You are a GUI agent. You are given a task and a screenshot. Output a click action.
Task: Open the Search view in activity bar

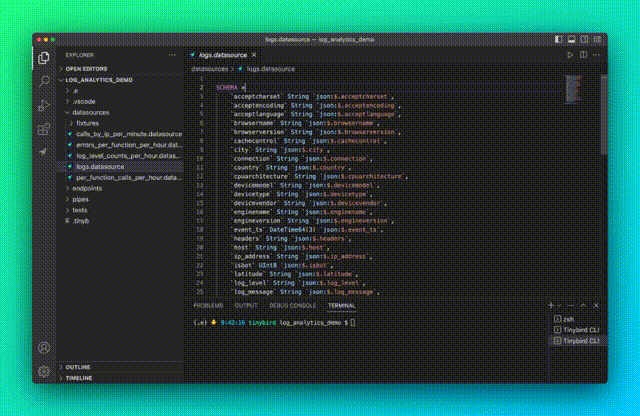[43, 80]
